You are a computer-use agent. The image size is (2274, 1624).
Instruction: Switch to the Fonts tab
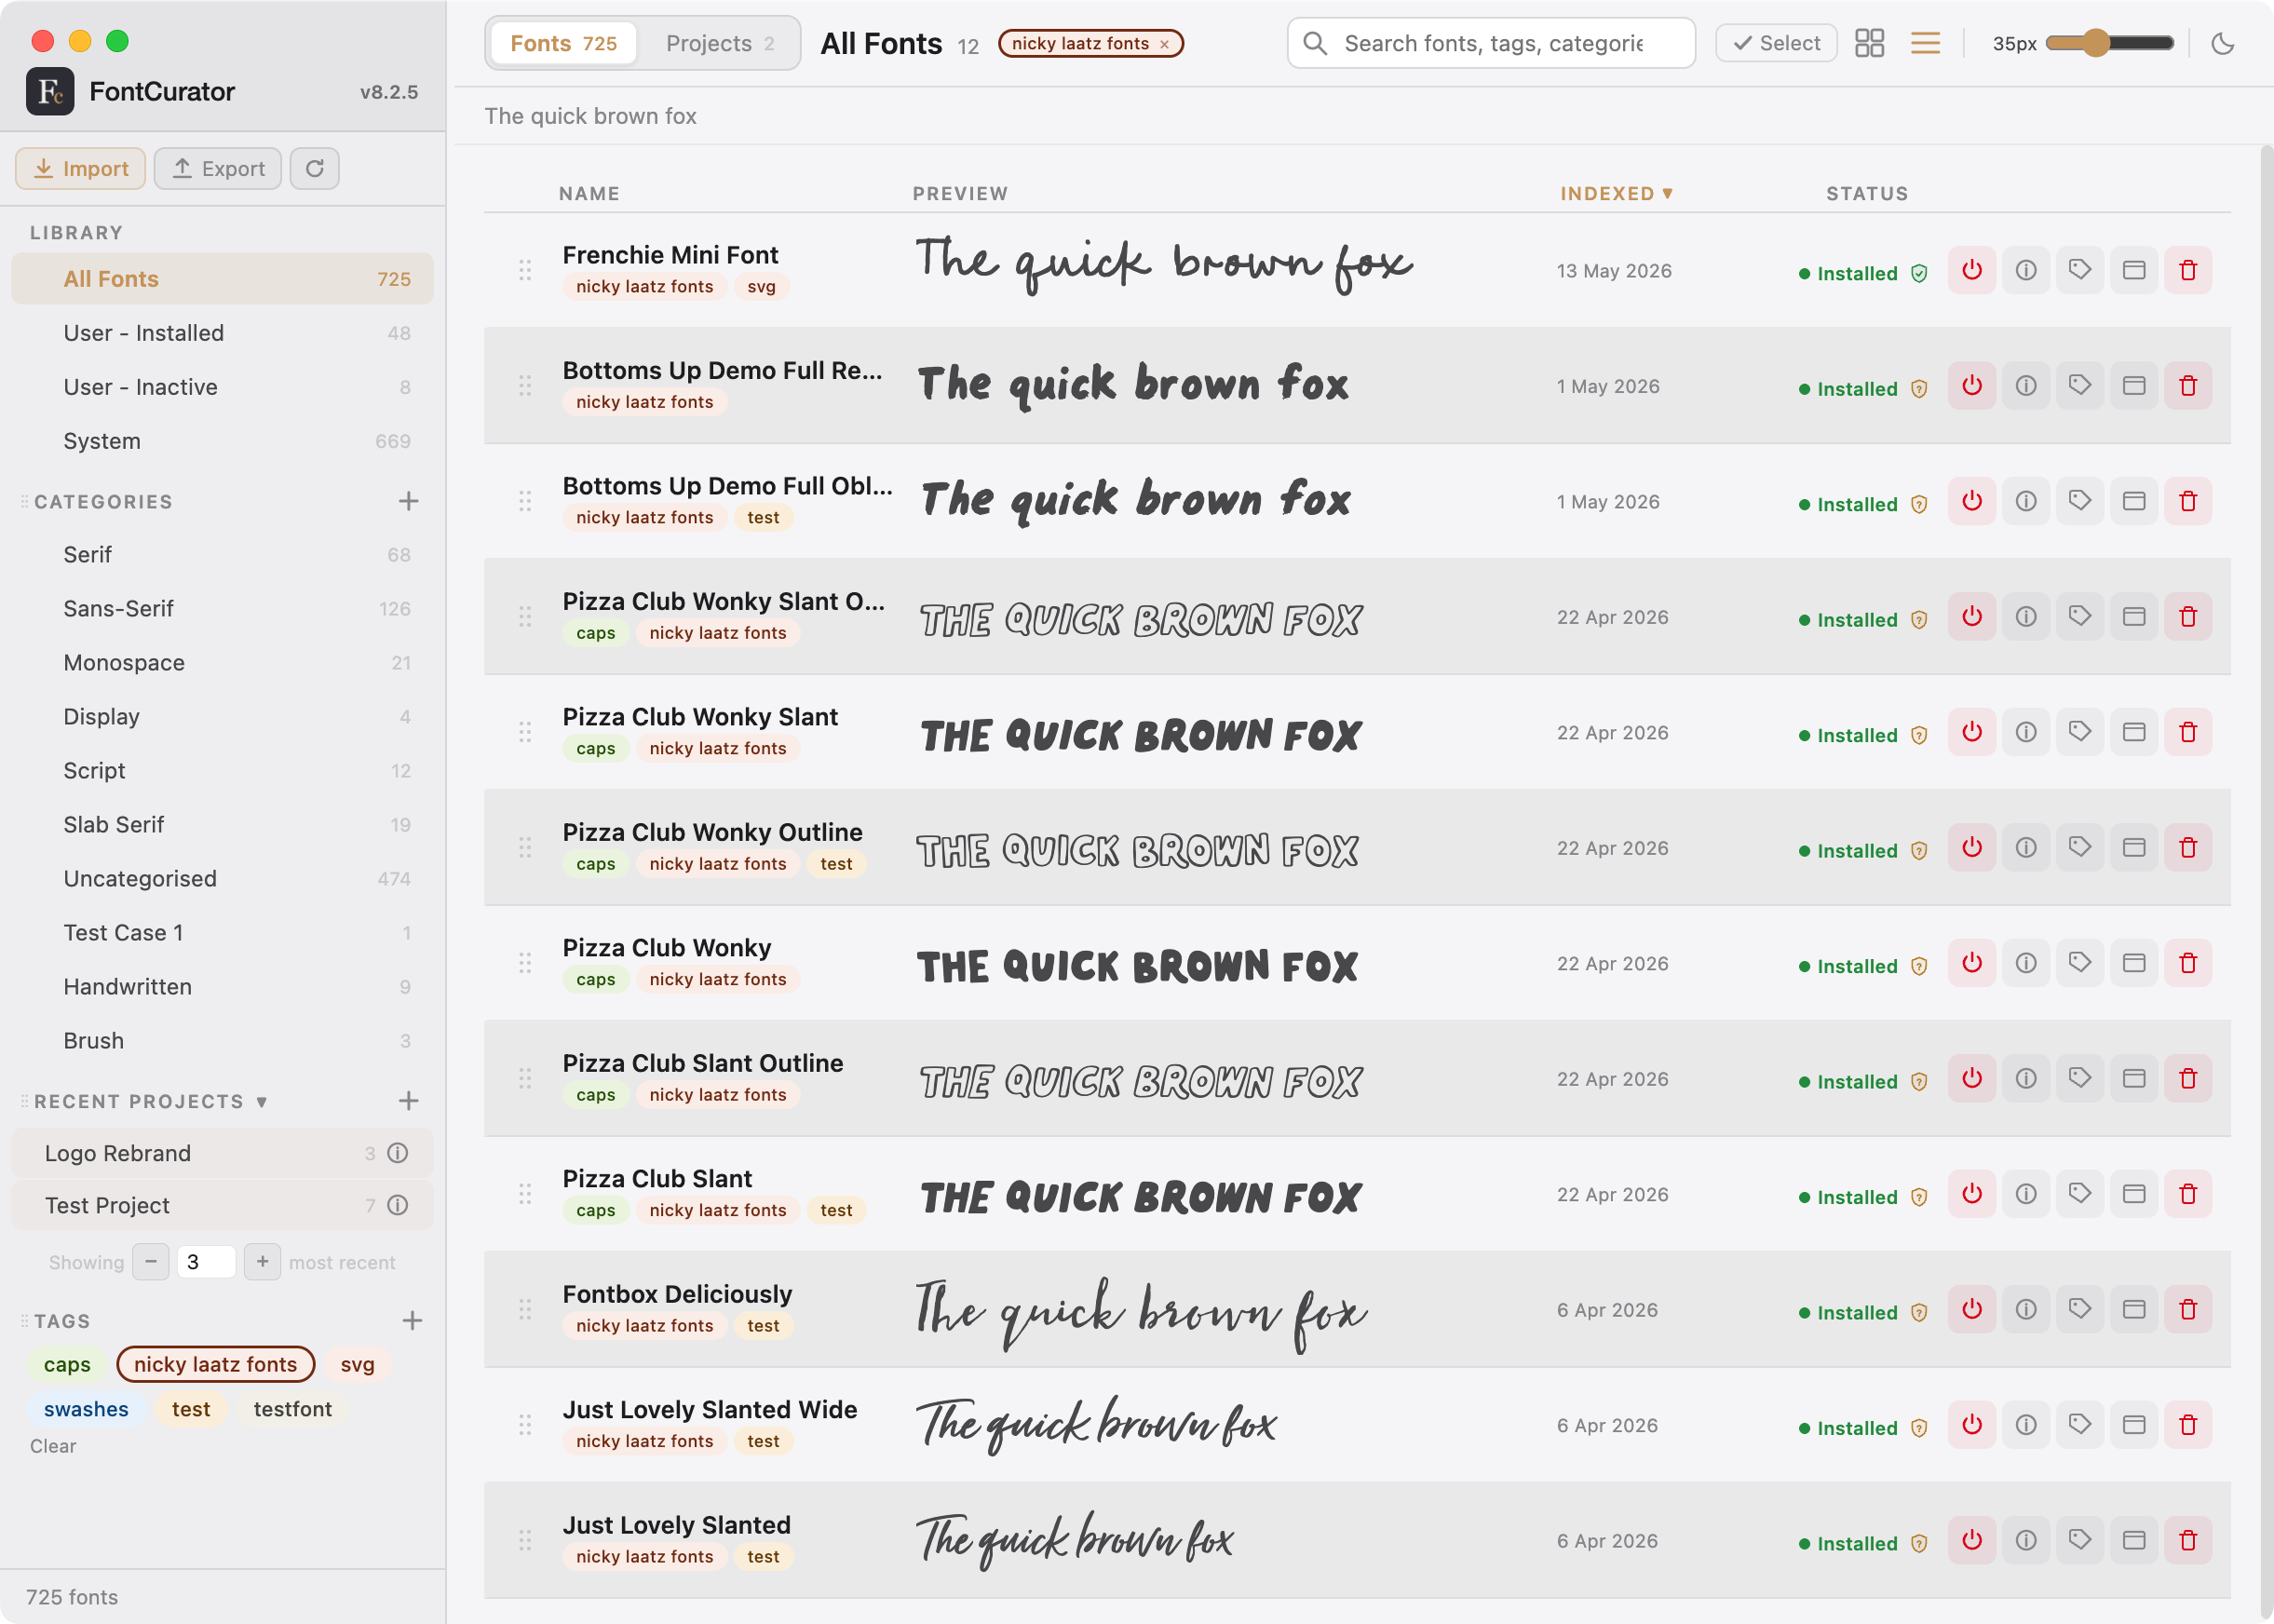click(x=563, y=43)
